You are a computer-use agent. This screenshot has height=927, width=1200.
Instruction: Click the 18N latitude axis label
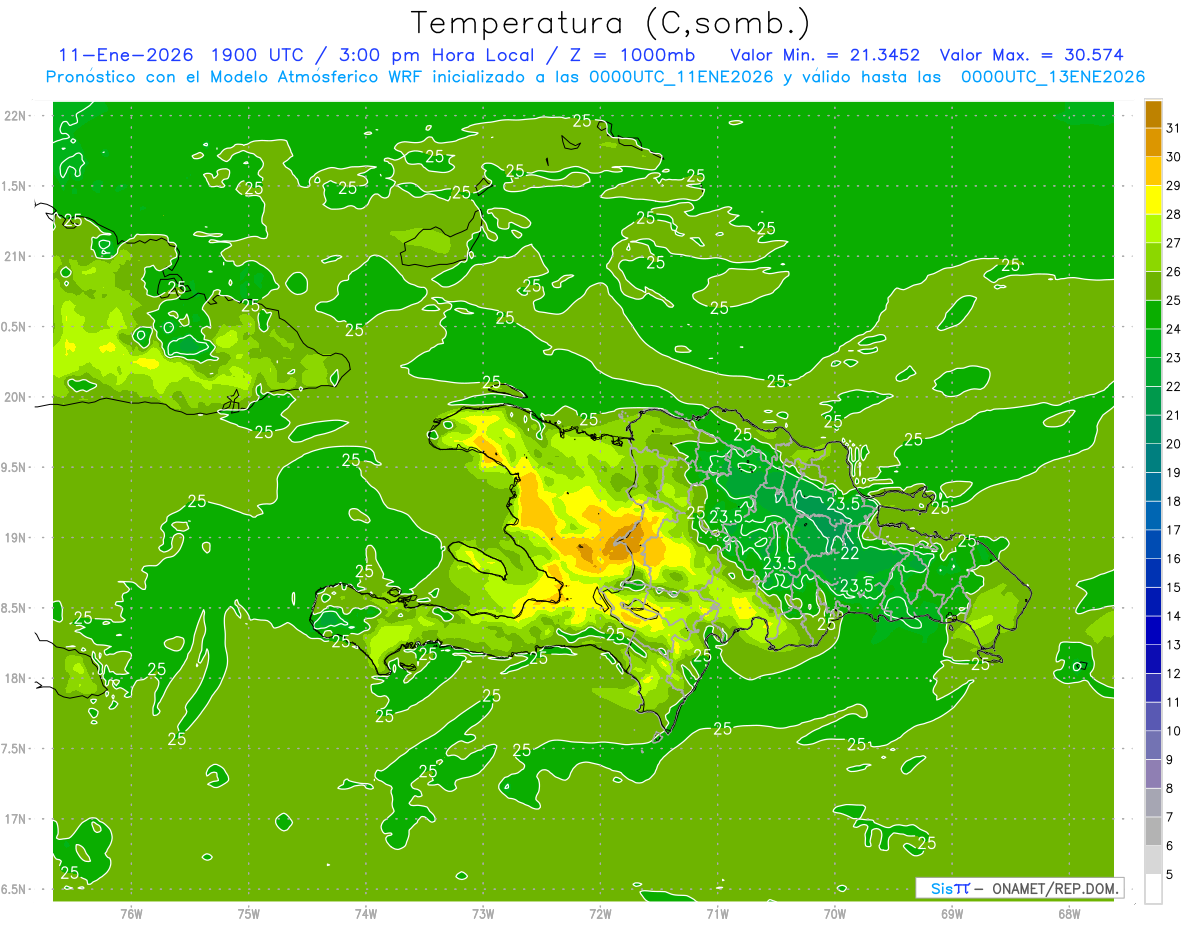[14, 679]
